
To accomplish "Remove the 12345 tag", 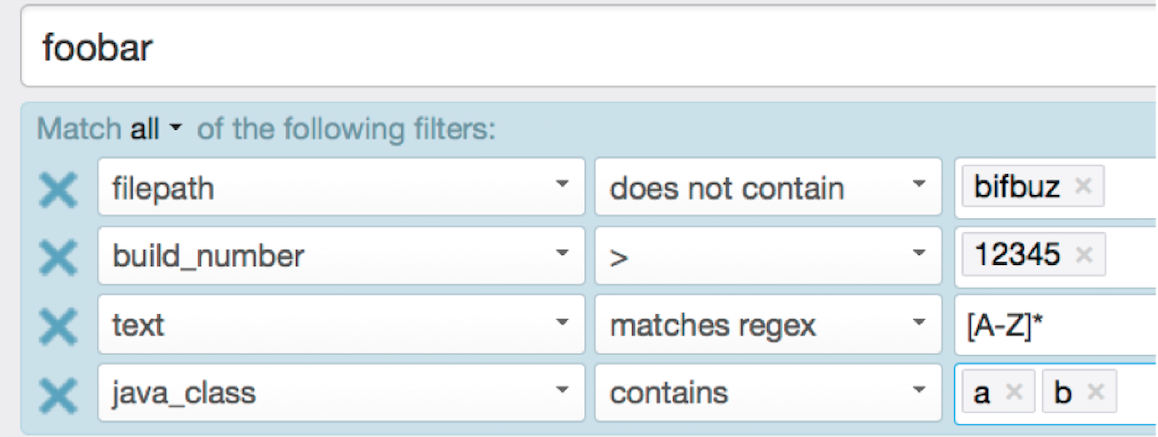I will tap(1082, 255).
